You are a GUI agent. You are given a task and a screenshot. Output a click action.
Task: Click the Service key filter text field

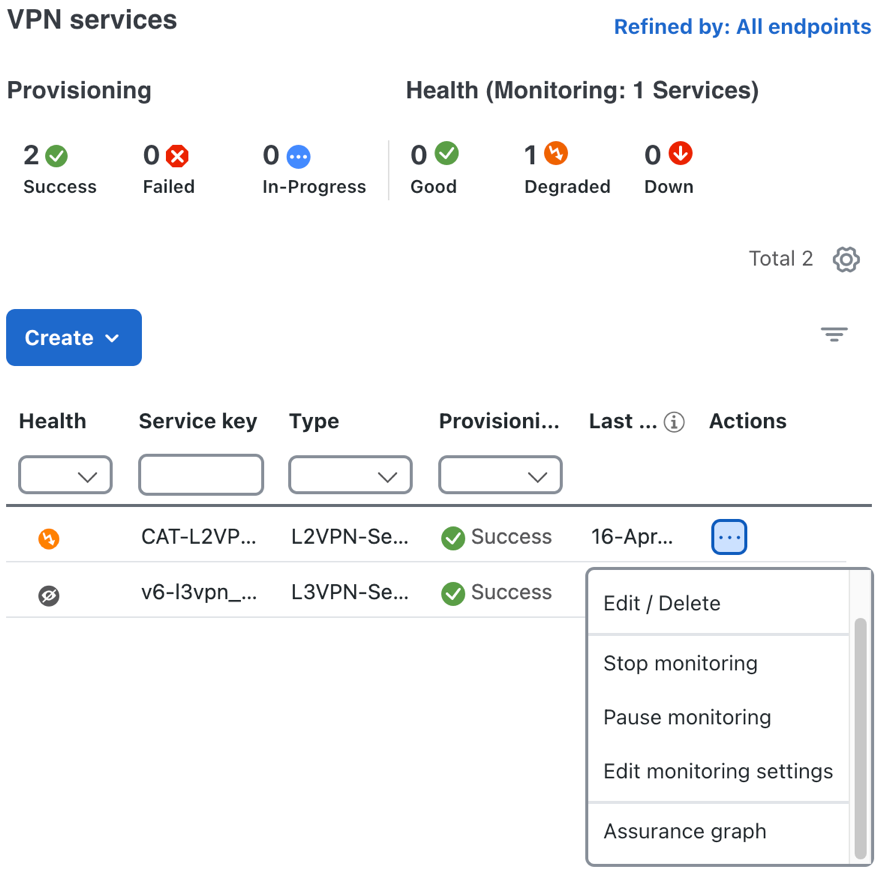click(x=201, y=476)
